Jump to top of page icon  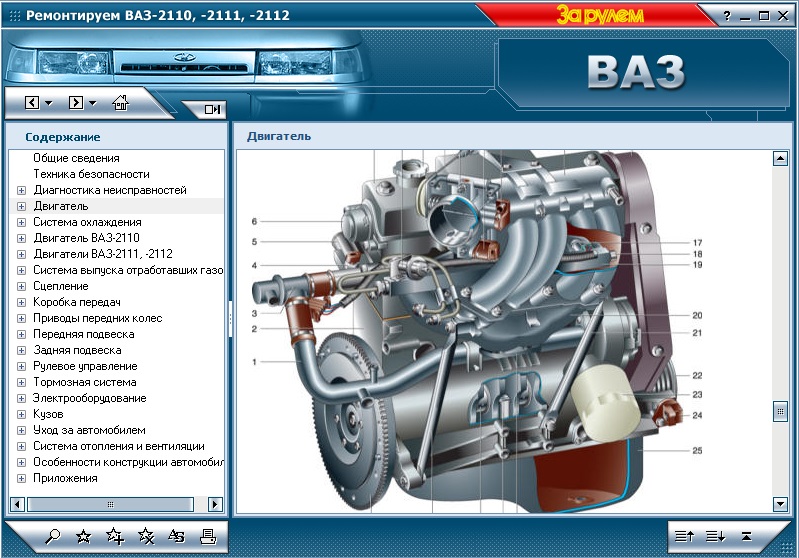click(747, 536)
